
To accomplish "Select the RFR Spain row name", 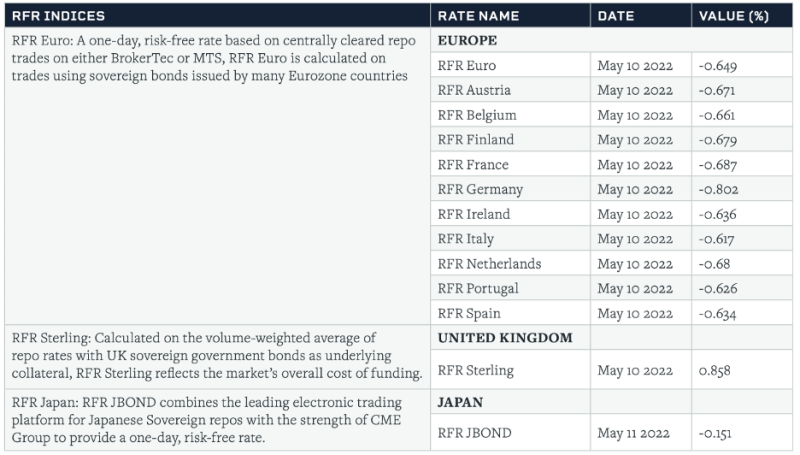I will (469, 313).
